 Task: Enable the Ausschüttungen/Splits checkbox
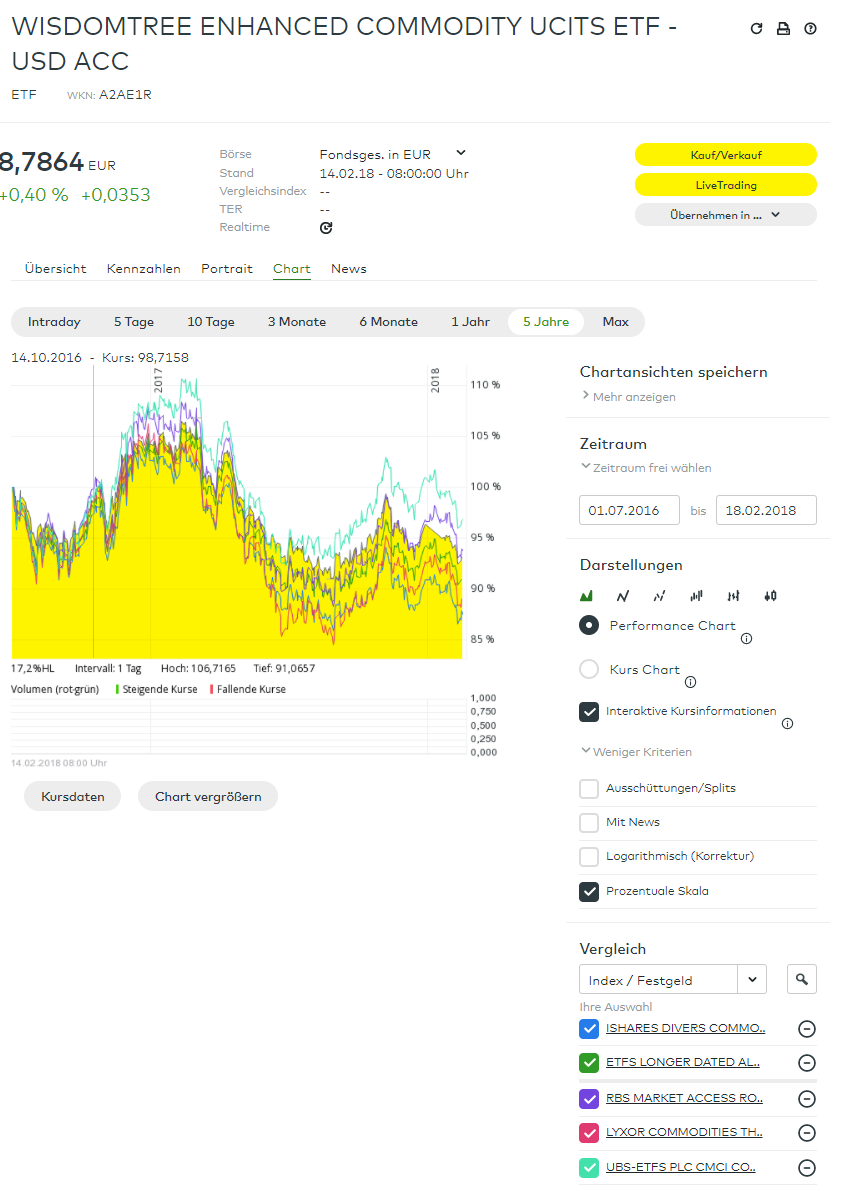pyautogui.click(x=589, y=788)
